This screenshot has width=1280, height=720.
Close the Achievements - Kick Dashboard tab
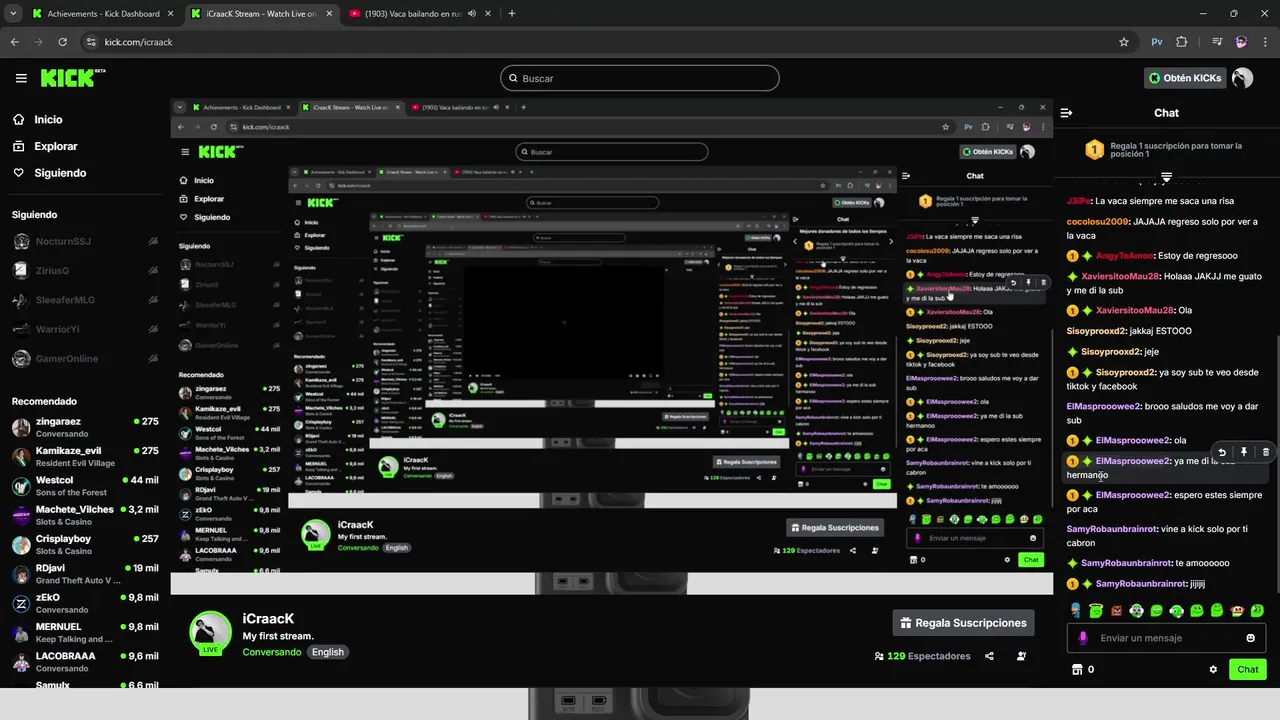pyautogui.click(x=169, y=14)
